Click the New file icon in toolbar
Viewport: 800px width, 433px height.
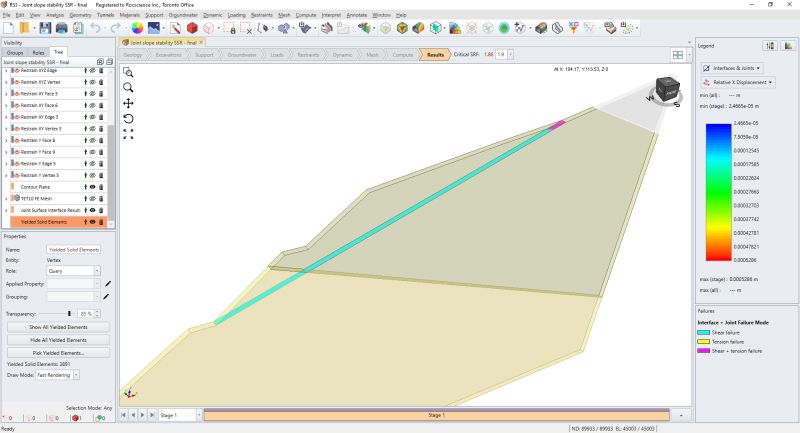click(x=9, y=28)
